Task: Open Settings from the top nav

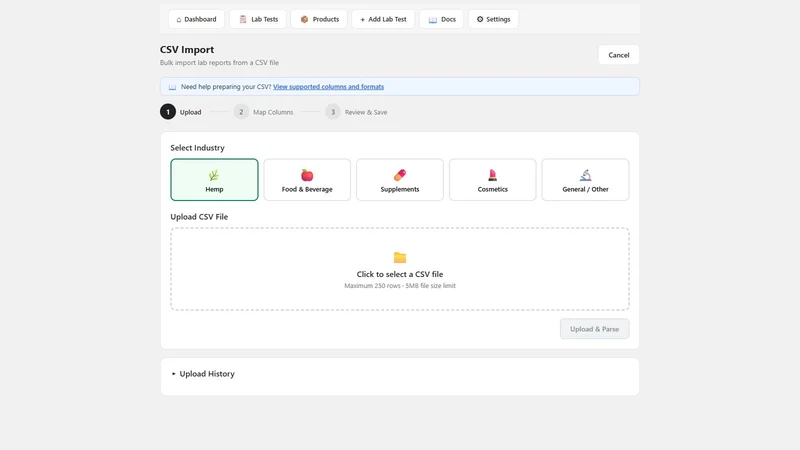Action: tap(493, 19)
